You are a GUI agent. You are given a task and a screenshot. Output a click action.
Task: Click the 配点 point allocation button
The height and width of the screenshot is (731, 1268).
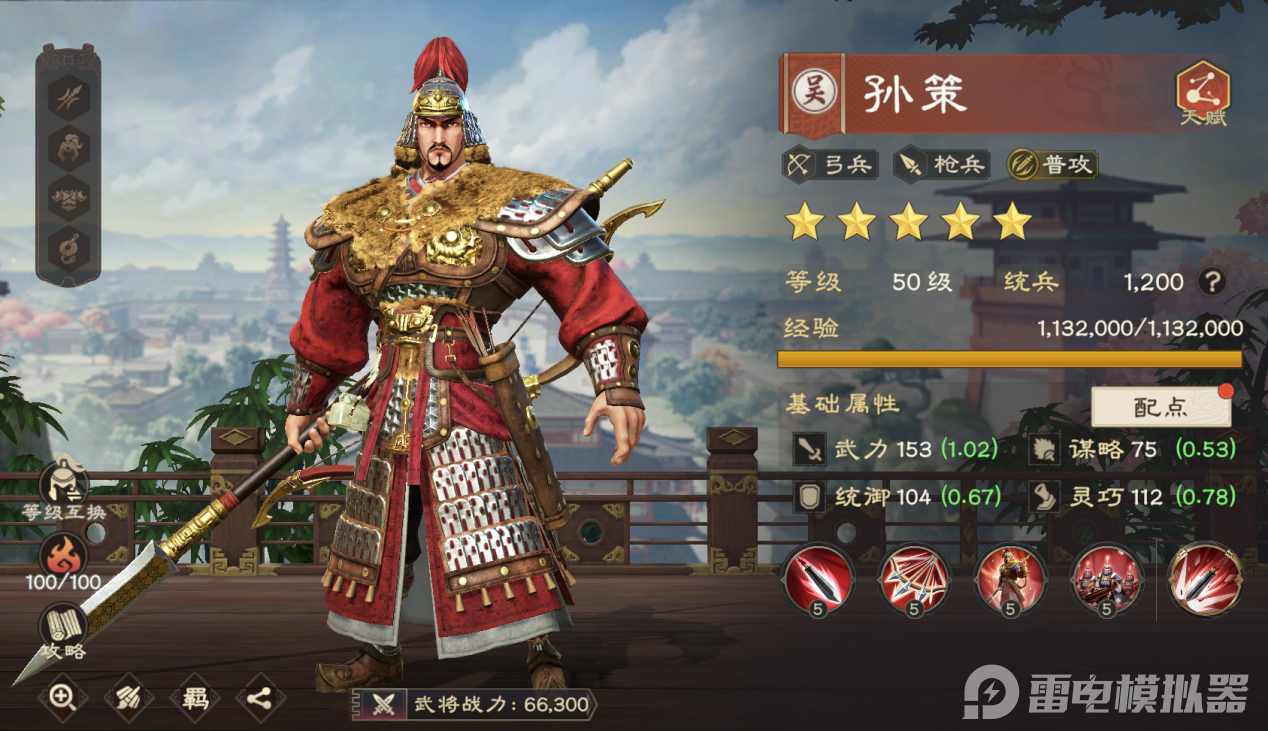tap(1161, 407)
